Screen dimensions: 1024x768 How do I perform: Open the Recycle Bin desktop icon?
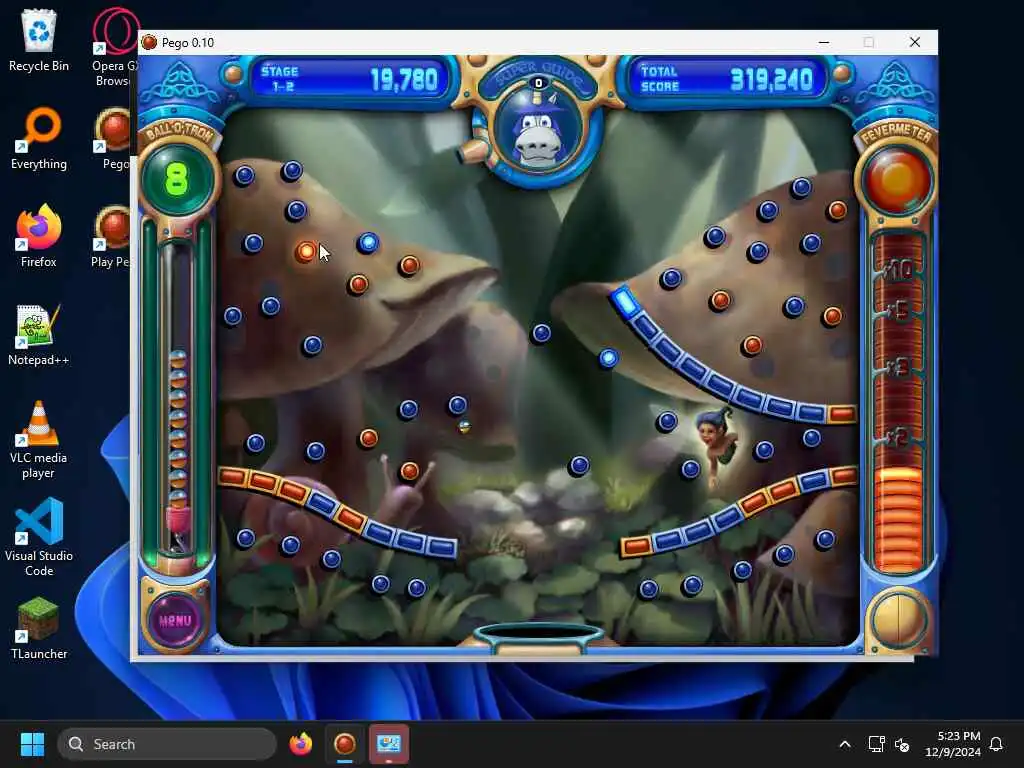pyautogui.click(x=39, y=40)
